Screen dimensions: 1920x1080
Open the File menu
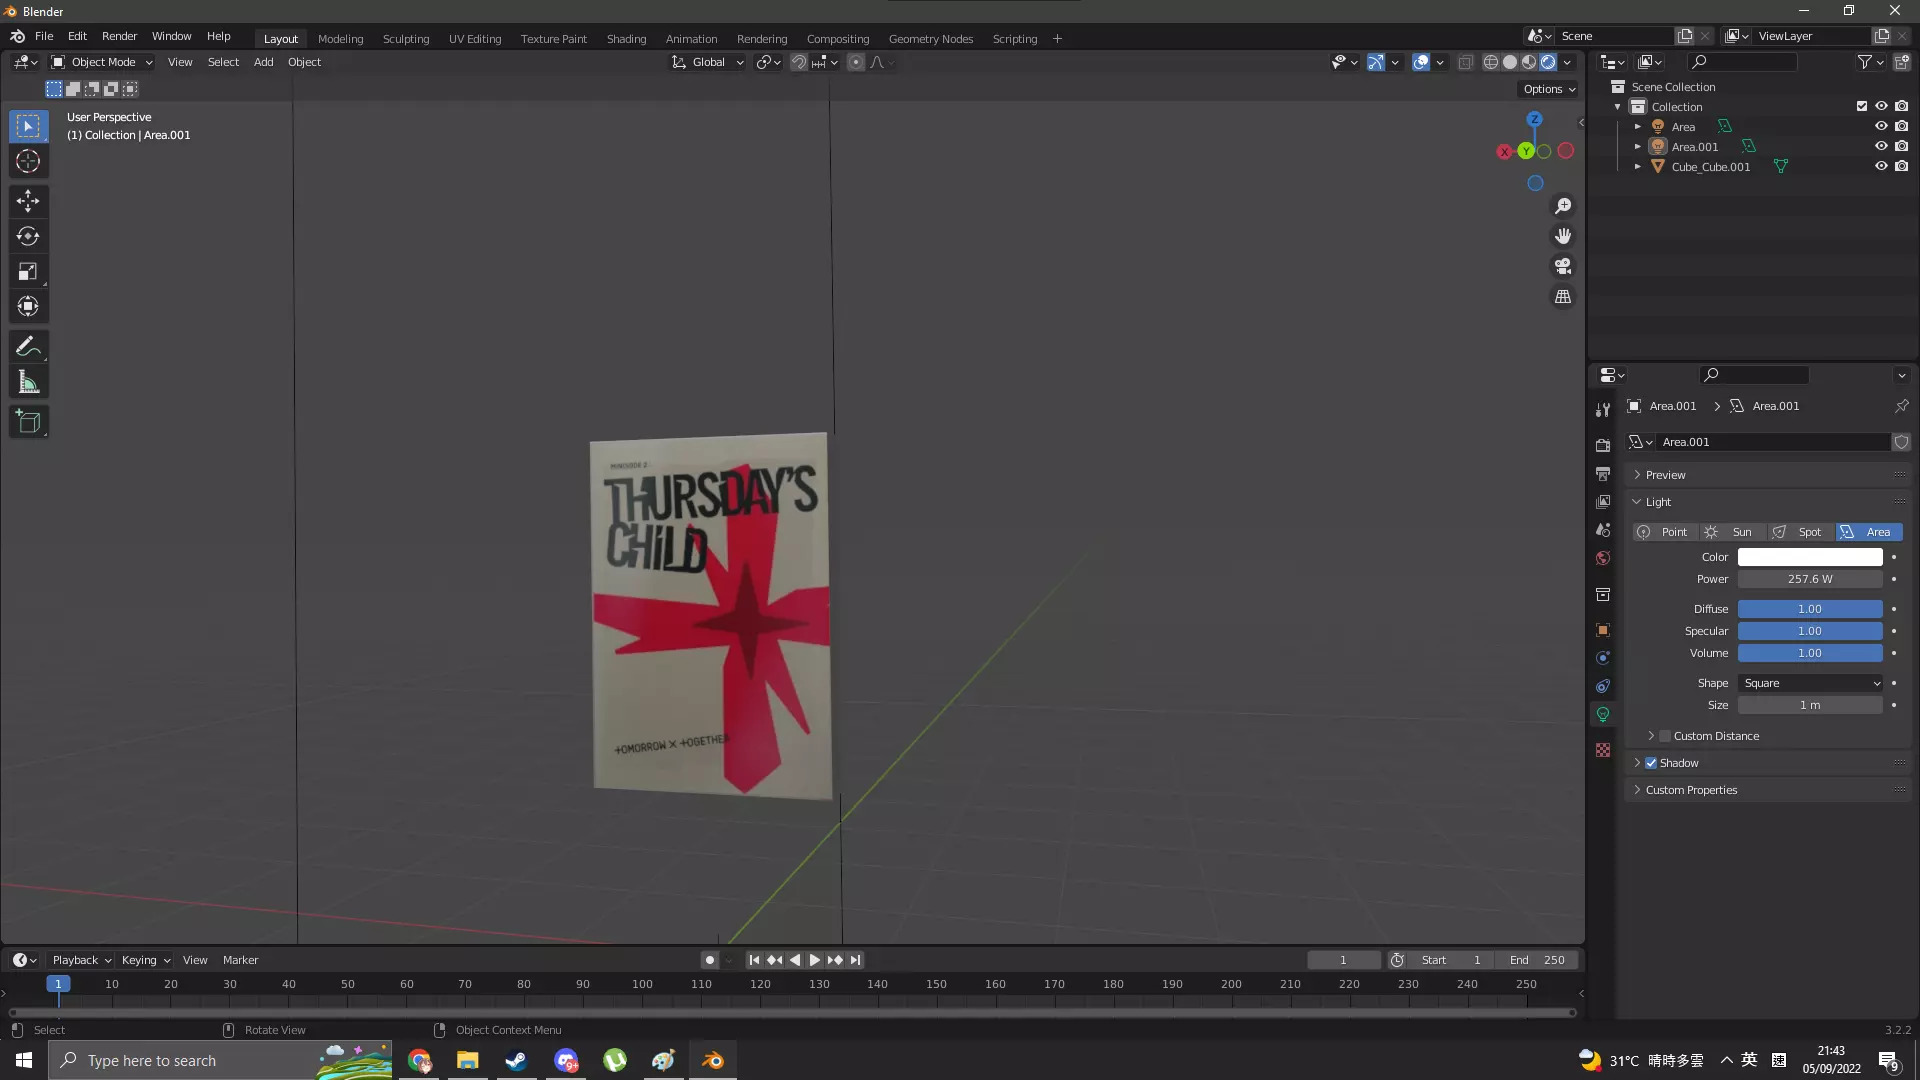tap(44, 36)
